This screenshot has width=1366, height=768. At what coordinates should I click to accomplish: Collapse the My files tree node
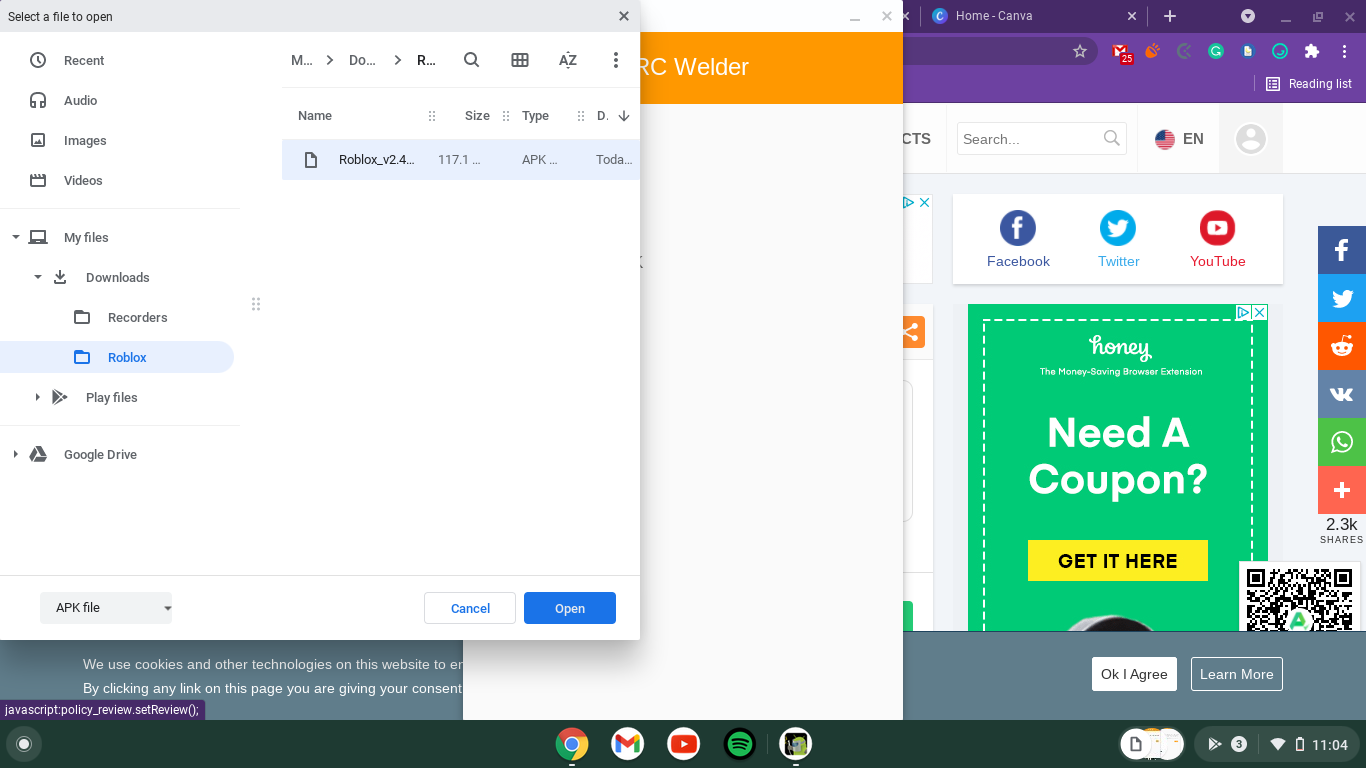(x=15, y=237)
